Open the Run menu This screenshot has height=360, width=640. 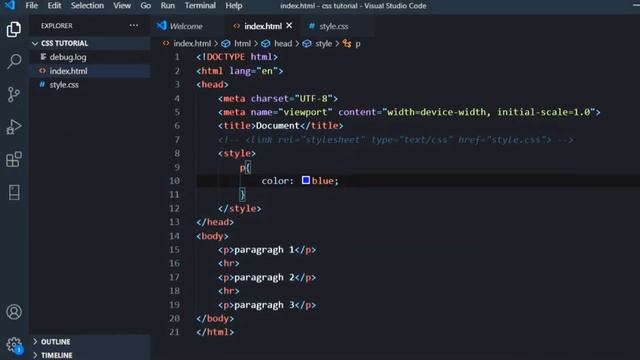167,6
